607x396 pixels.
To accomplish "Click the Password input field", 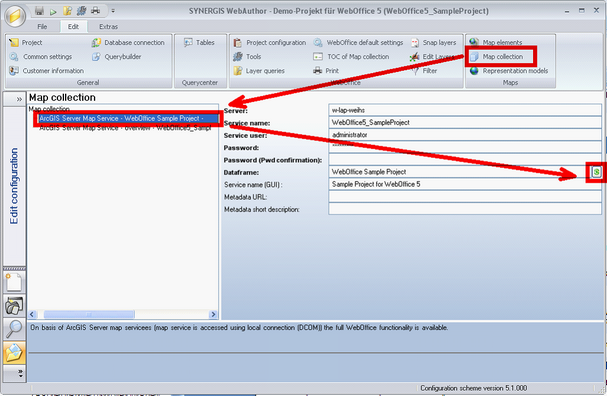I will click(465, 147).
